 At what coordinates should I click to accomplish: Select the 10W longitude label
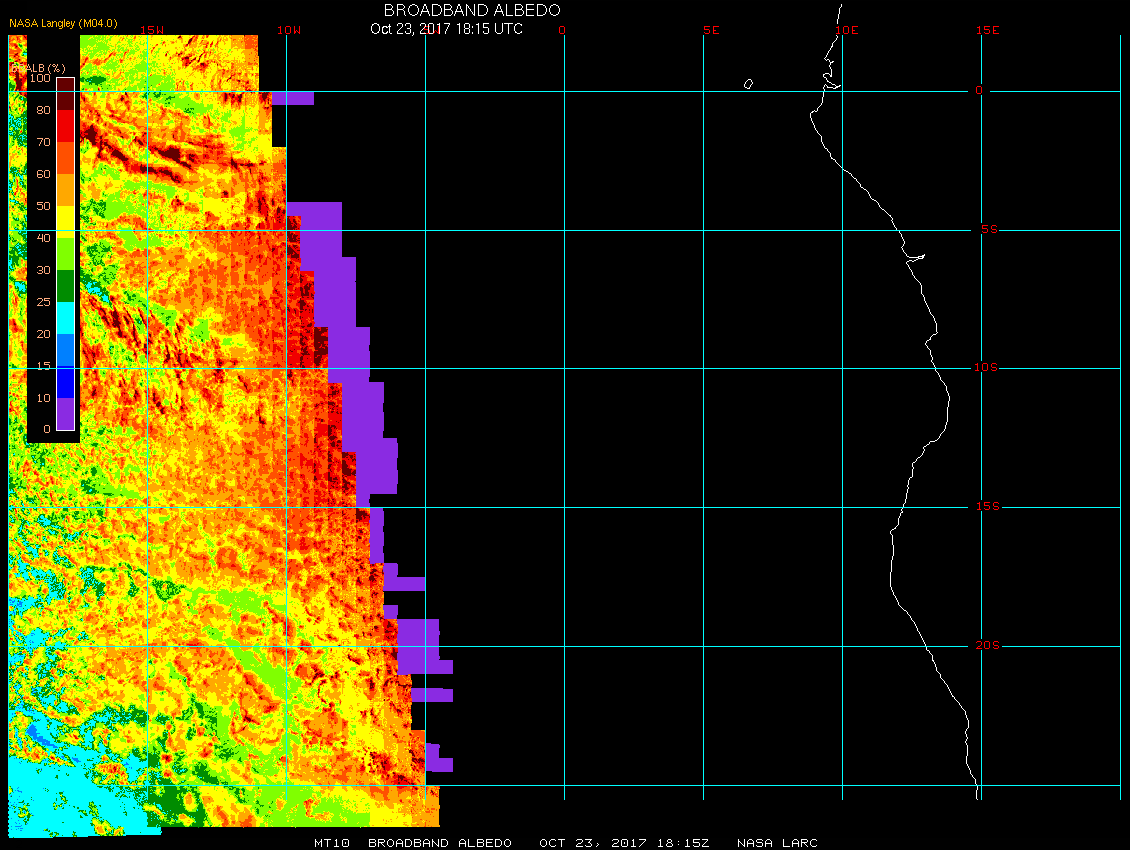289,30
